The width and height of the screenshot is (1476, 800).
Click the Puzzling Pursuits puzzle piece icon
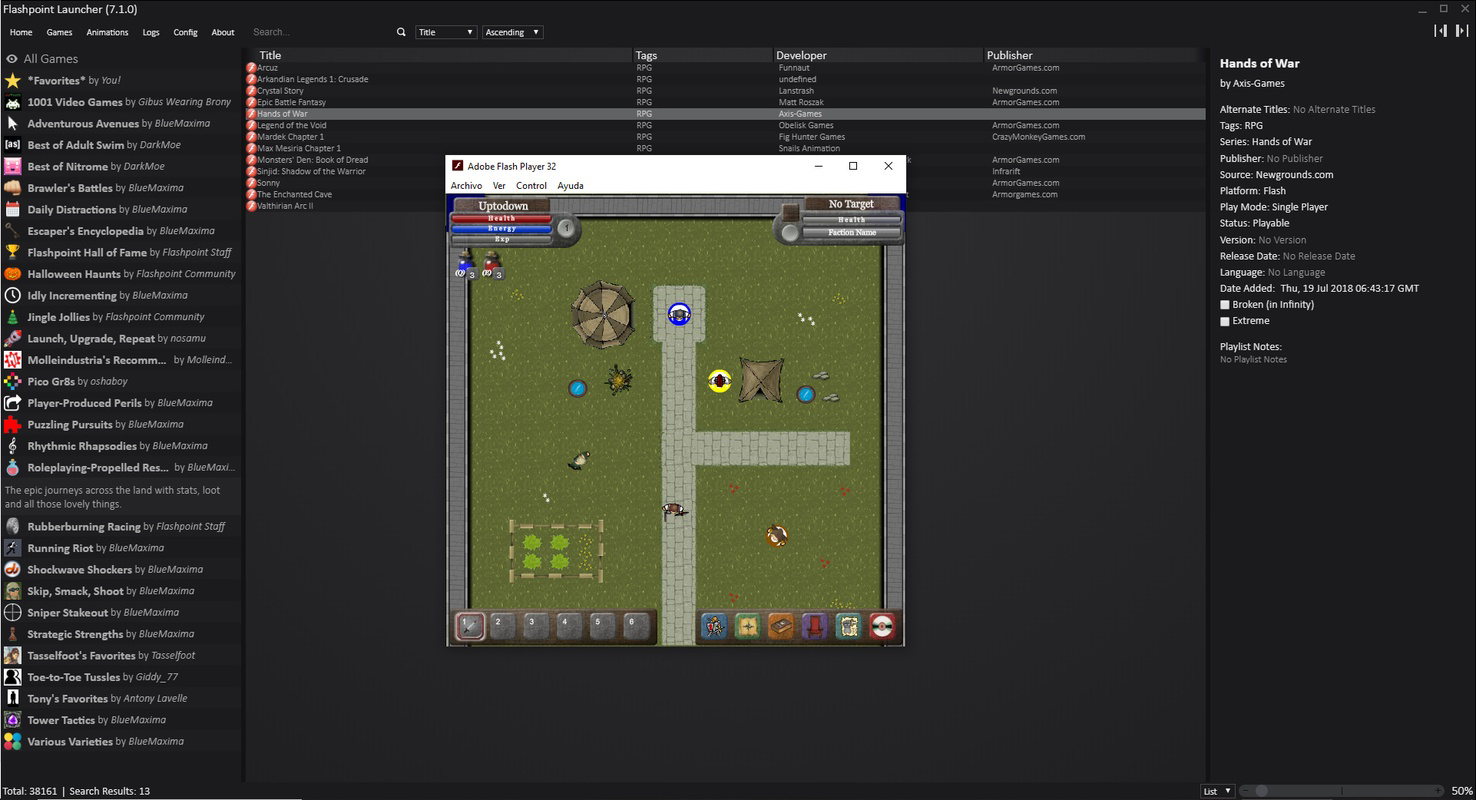[x=12, y=424]
